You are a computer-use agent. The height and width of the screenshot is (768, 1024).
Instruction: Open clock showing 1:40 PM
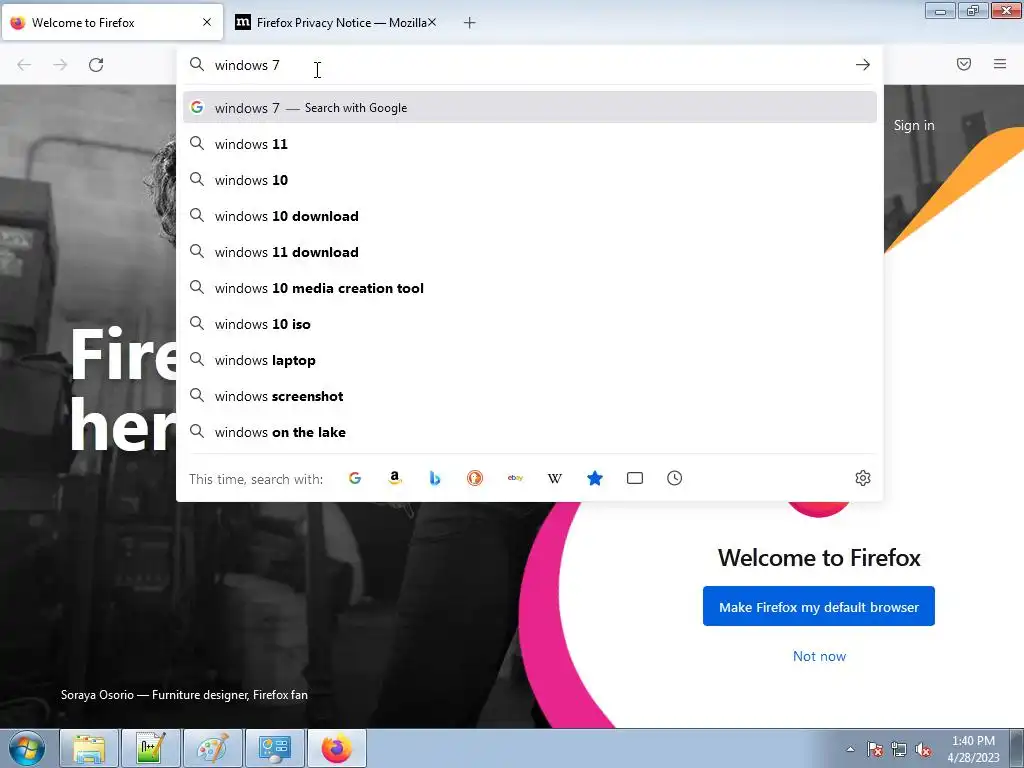(973, 749)
